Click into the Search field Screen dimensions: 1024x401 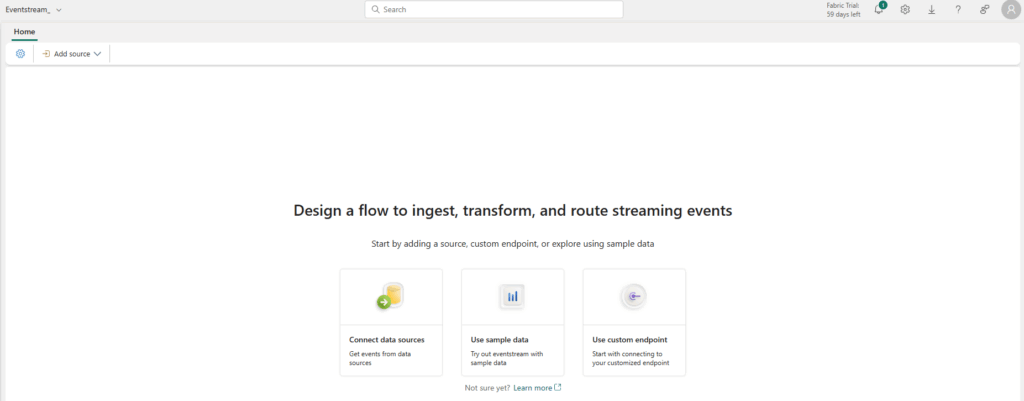coord(494,9)
